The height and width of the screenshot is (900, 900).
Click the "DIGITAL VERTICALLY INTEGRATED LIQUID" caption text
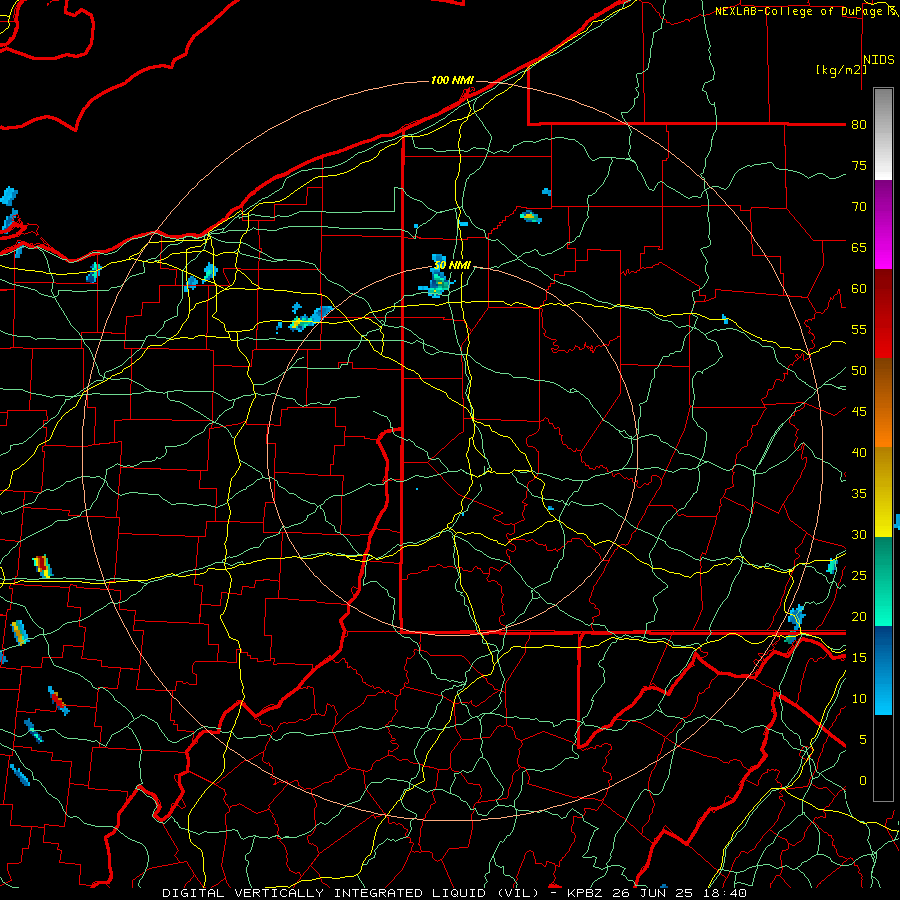pos(325,893)
